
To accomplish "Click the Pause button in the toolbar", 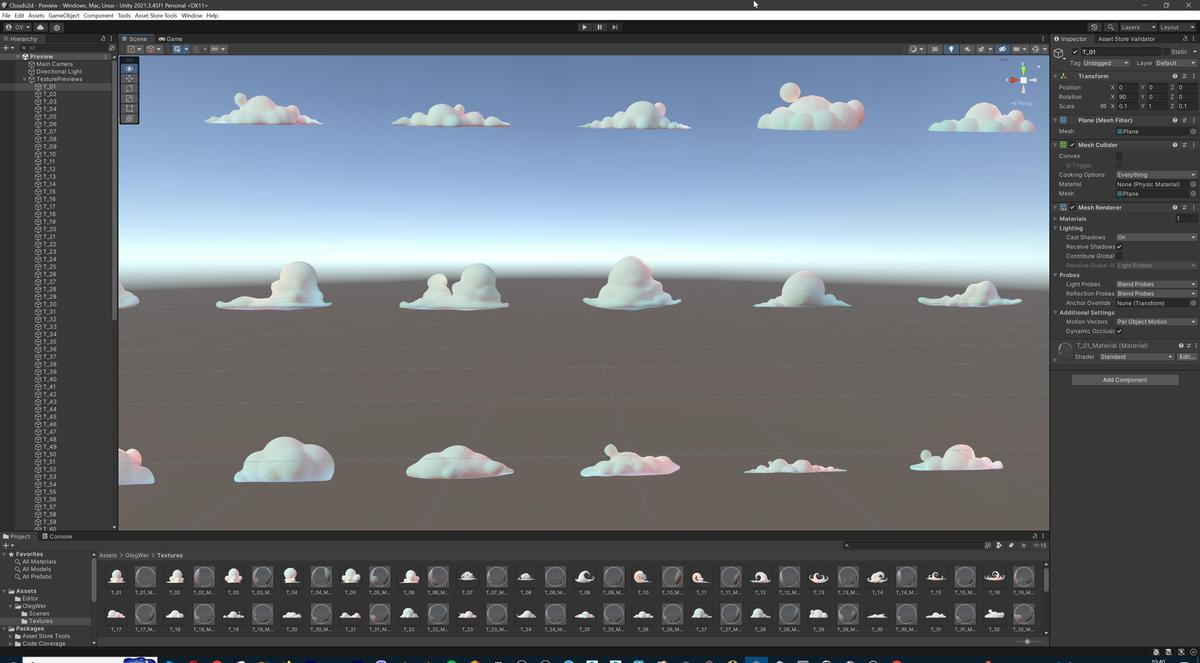I will tap(599, 27).
